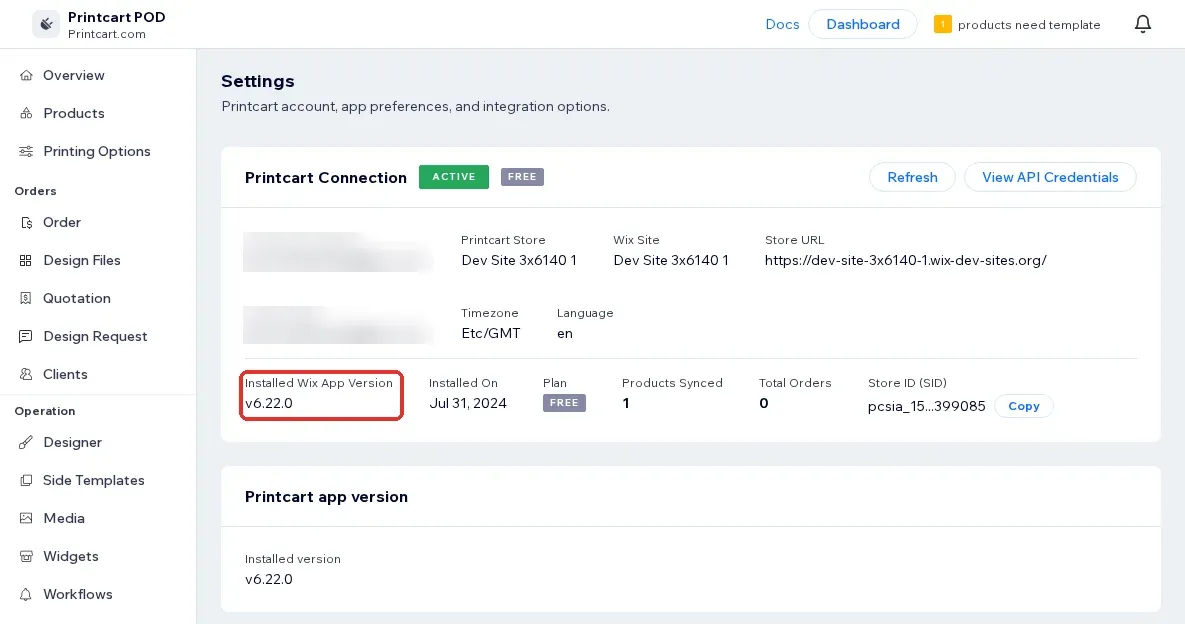Click the FREE badge beside ACTIVE
1185x624 pixels.
tap(522, 177)
